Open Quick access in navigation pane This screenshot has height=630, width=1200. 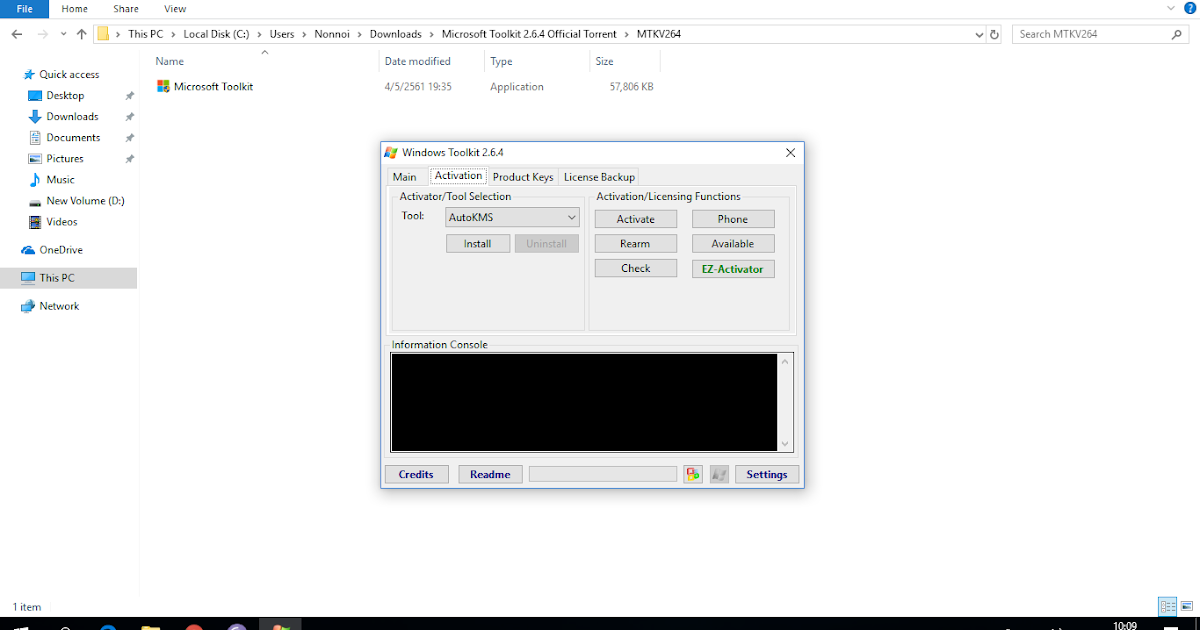click(x=60, y=74)
